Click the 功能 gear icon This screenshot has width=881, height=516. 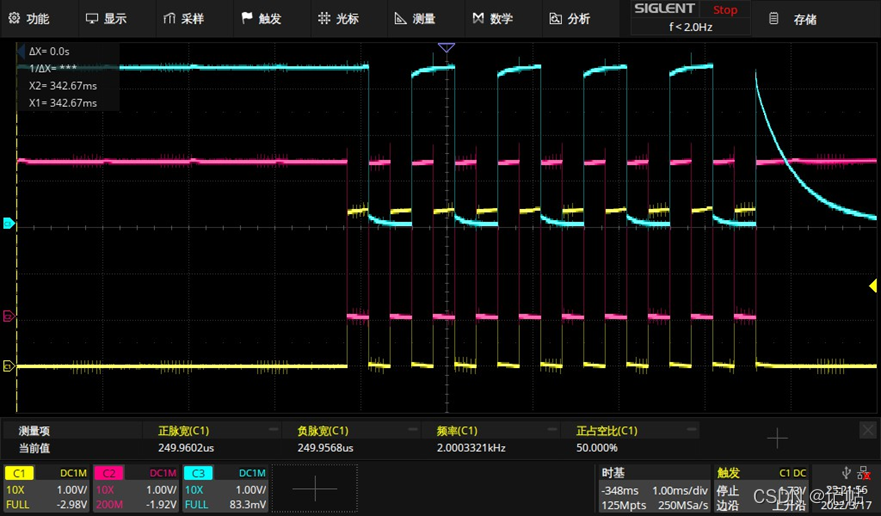tap(14, 18)
